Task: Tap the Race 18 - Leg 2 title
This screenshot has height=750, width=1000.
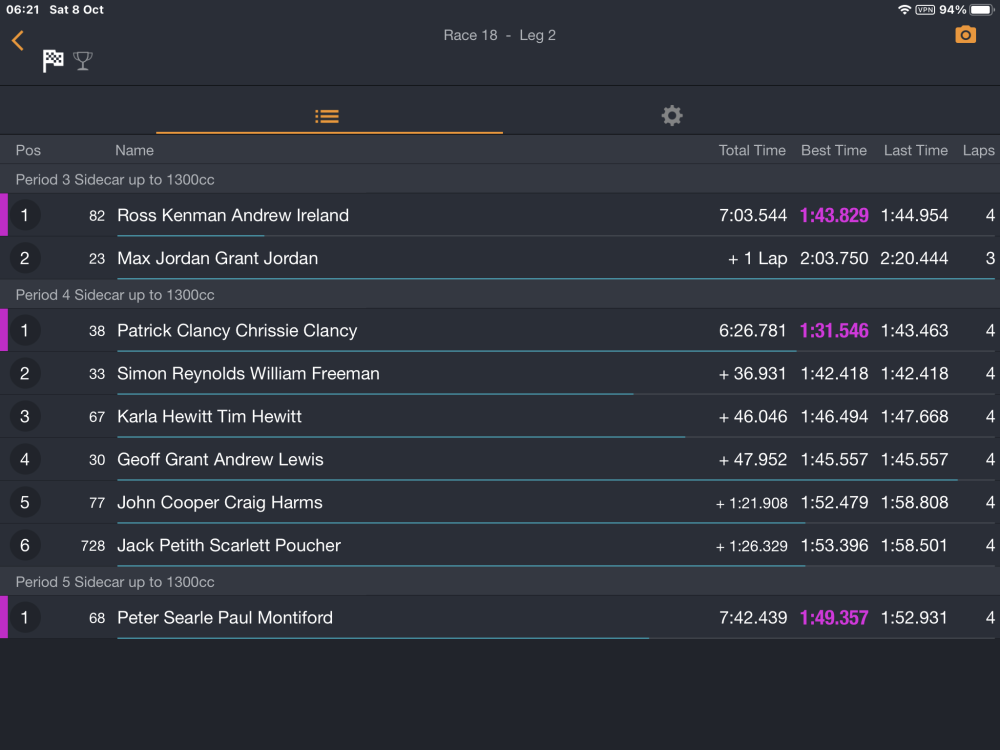Action: tap(499, 35)
